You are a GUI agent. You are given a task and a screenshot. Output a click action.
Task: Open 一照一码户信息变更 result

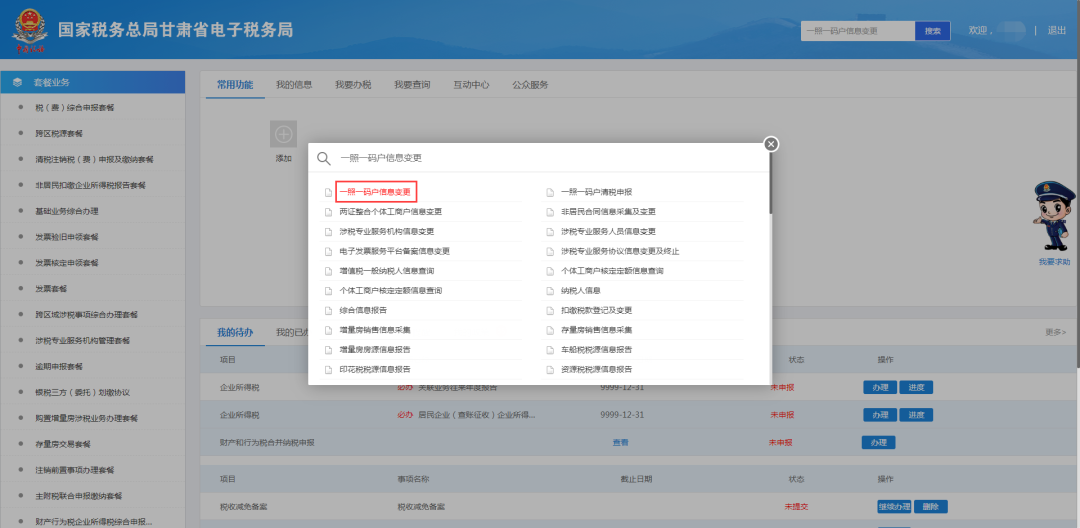pos(377,192)
